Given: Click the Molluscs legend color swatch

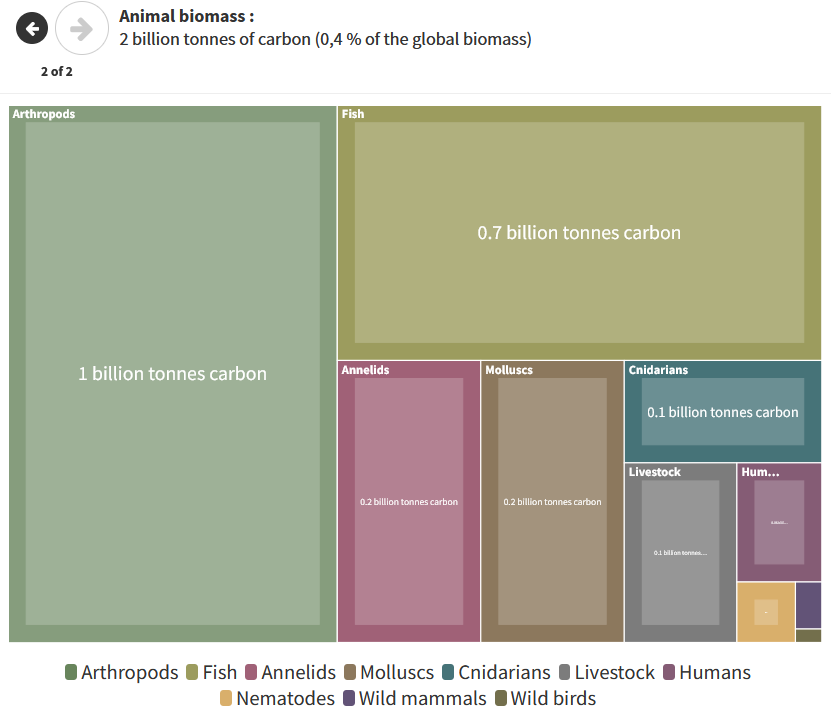Looking at the screenshot, I should tap(351, 673).
